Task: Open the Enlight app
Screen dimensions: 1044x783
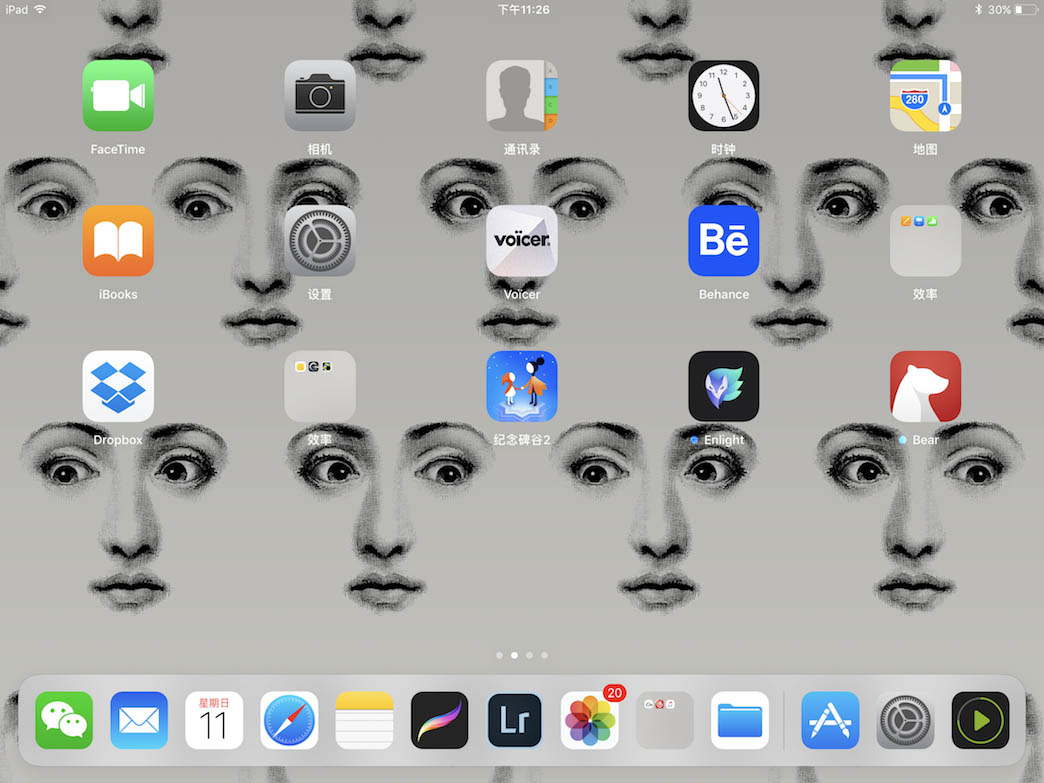Action: [x=724, y=386]
